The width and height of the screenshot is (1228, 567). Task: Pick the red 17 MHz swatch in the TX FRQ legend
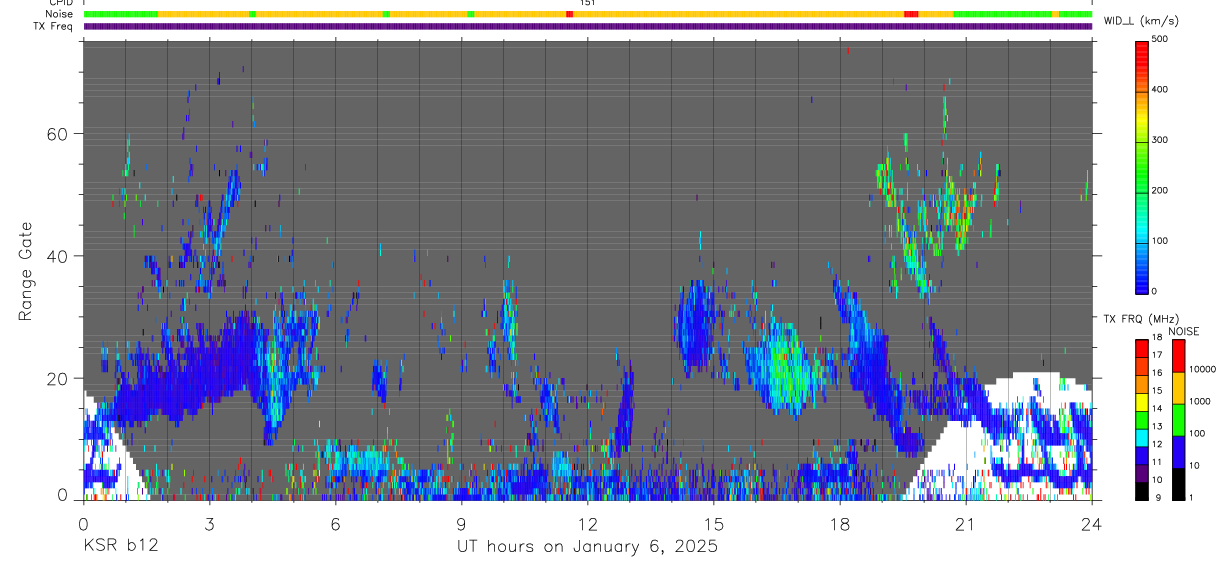pos(1141,348)
